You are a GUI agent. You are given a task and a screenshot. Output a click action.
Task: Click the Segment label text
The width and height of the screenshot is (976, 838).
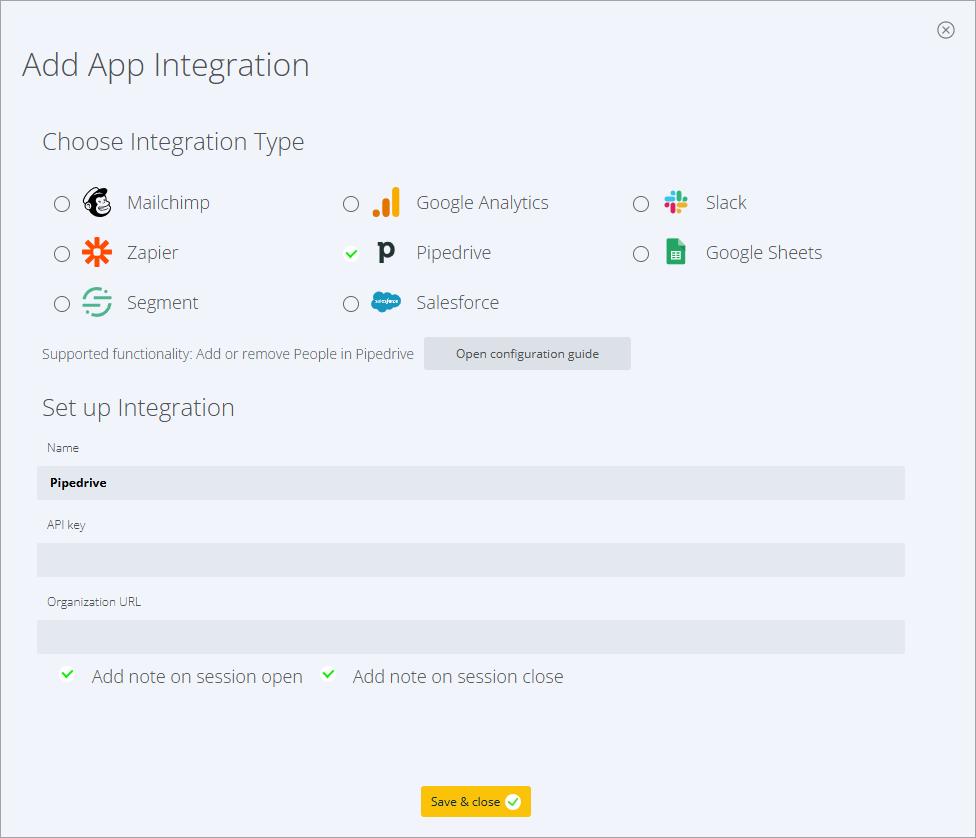click(x=162, y=303)
